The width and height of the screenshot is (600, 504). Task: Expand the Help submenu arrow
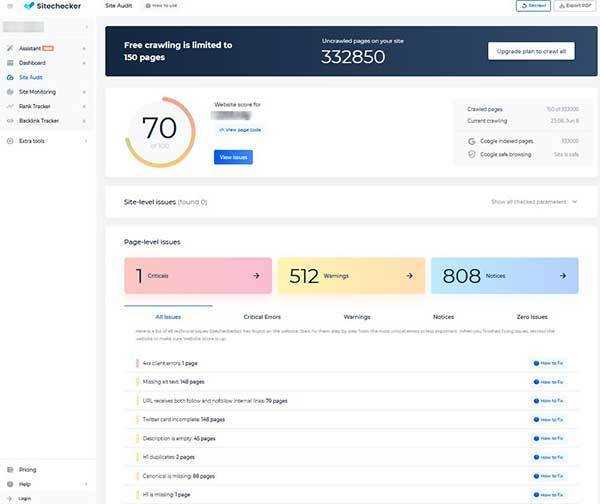[86, 484]
